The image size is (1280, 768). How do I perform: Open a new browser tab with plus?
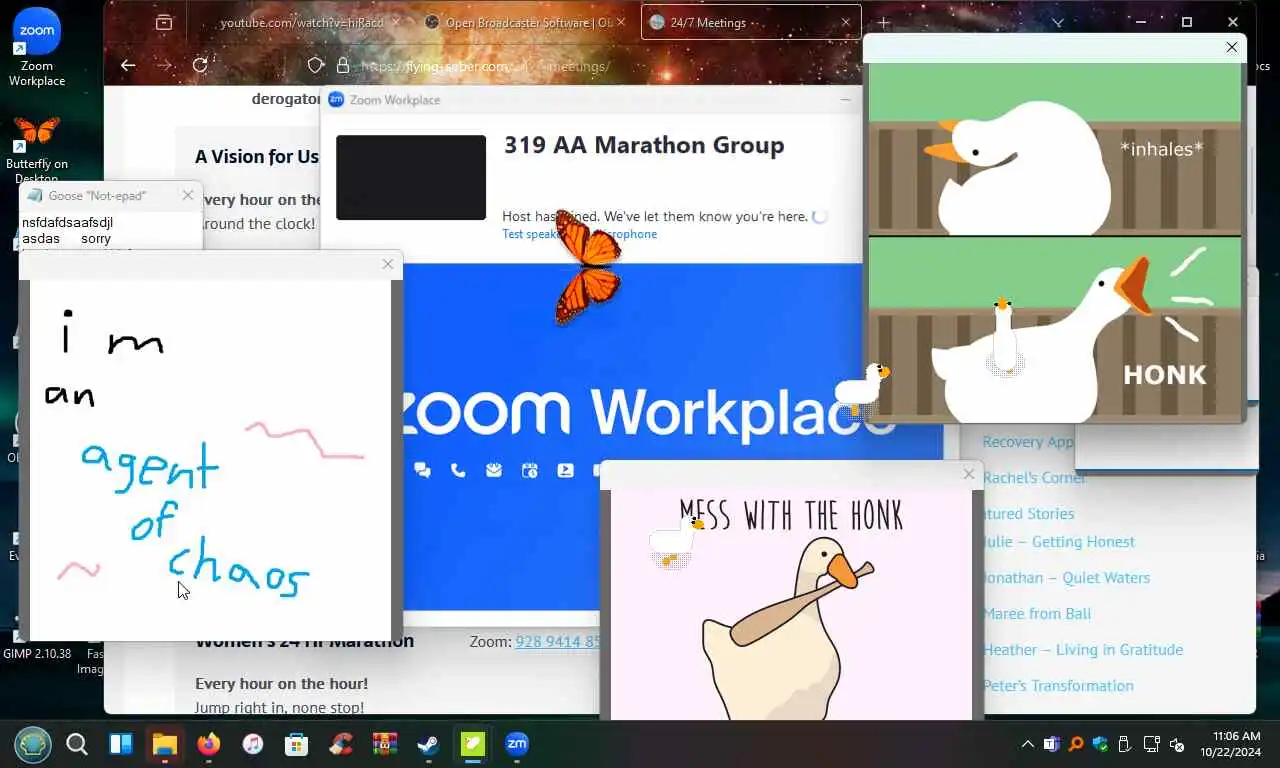(x=884, y=22)
